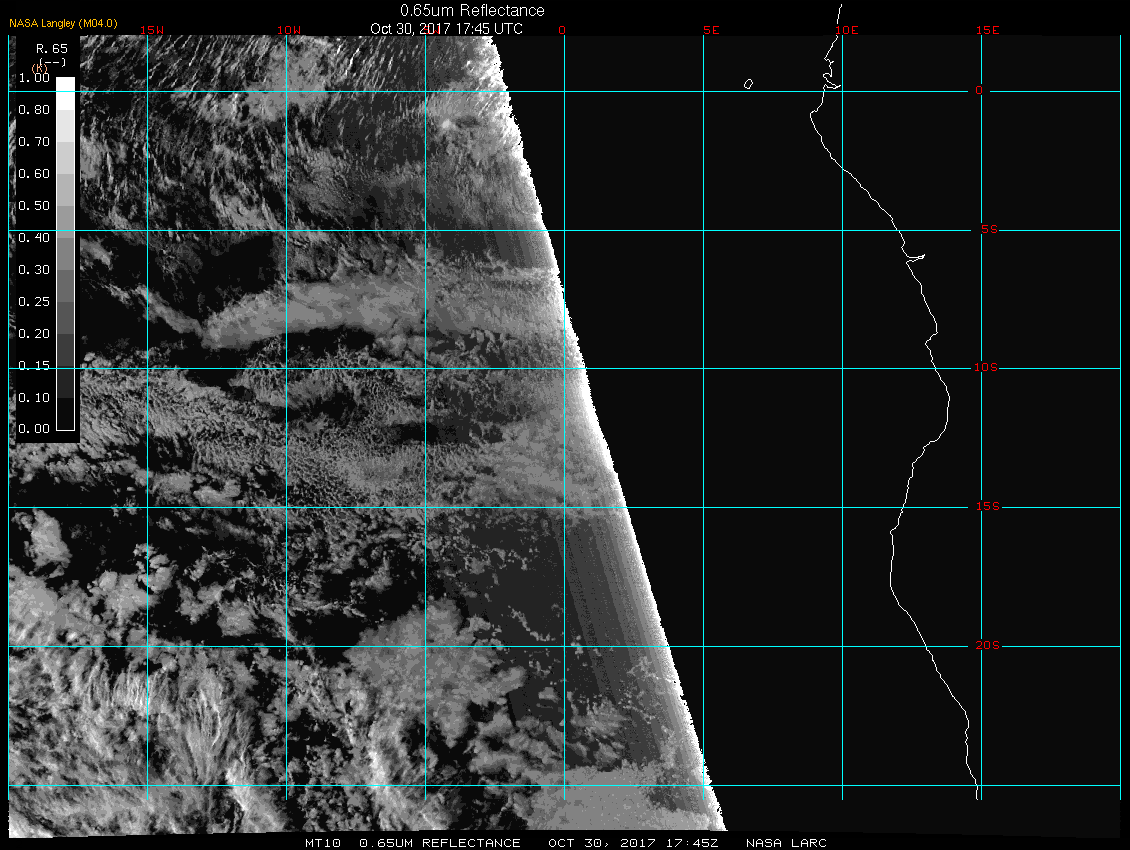1130x850 pixels.
Task: Click the 10W longitude label
Action: [x=289, y=30]
